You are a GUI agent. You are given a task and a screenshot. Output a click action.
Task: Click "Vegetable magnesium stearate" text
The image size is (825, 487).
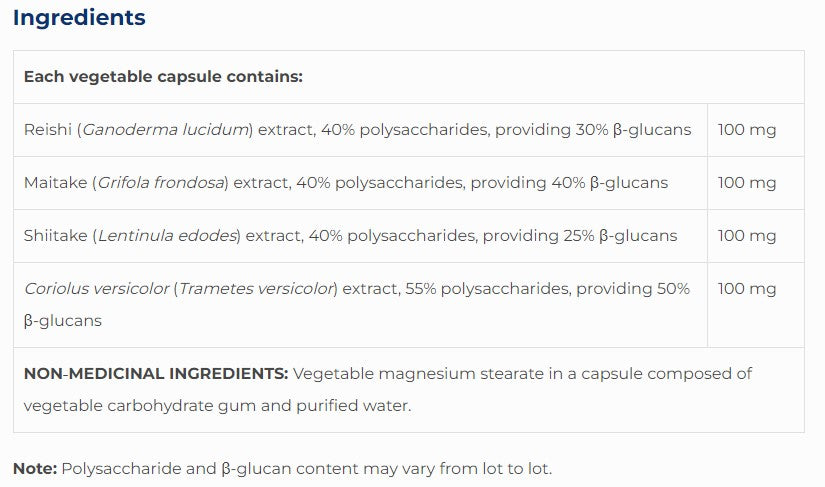[400, 374]
